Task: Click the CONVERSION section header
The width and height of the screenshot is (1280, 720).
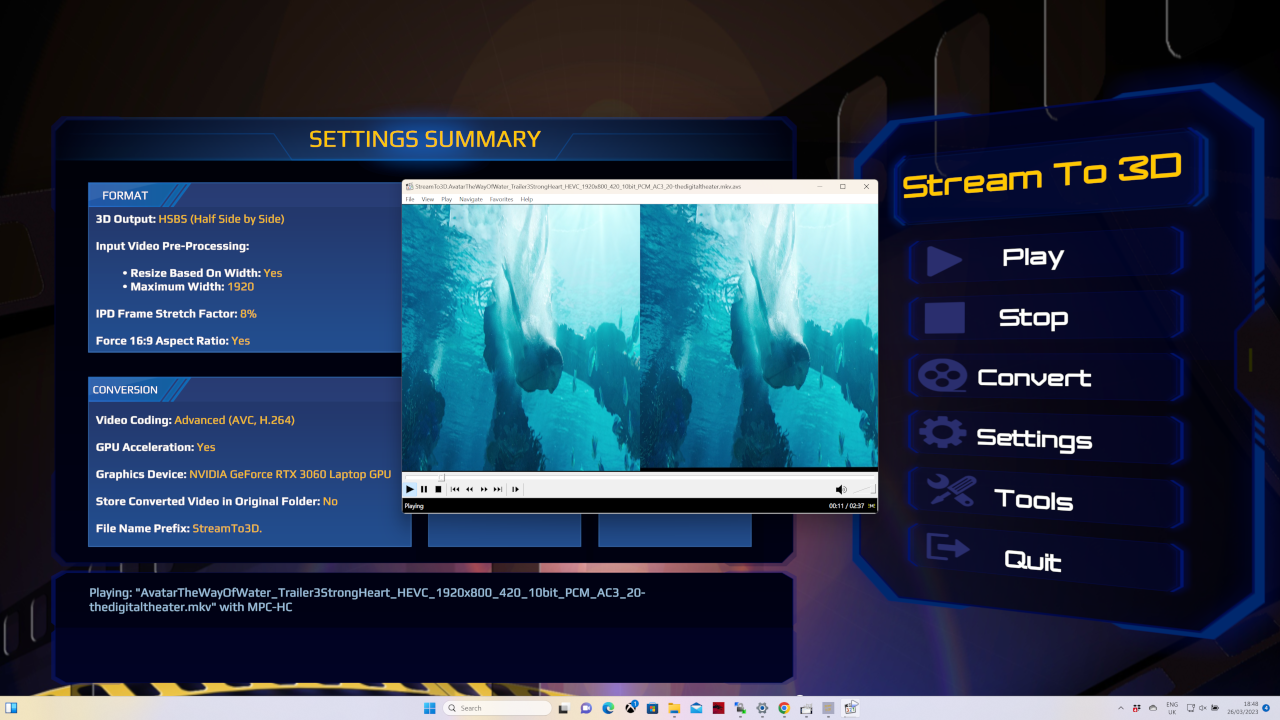Action: click(125, 390)
